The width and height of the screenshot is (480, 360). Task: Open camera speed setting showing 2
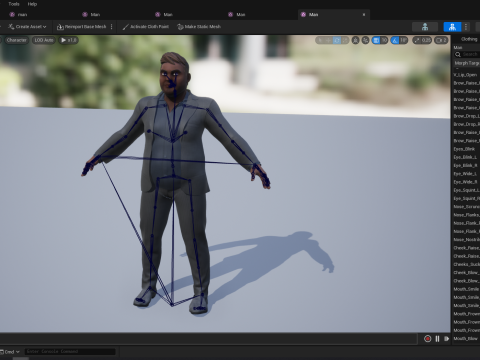coord(441,40)
